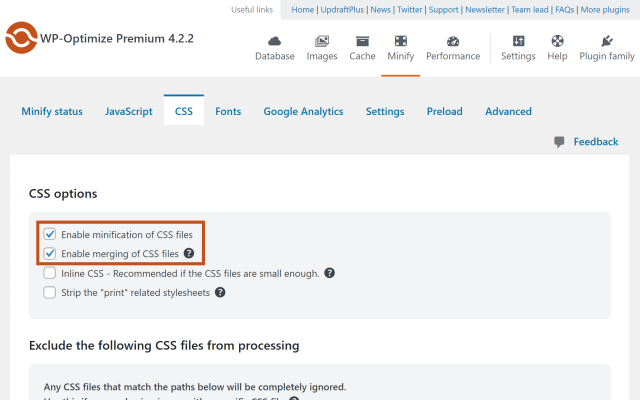The height and width of the screenshot is (400, 640).
Task: Click 'Exclude the following CSS files' heading
Action: coord(164,346)
